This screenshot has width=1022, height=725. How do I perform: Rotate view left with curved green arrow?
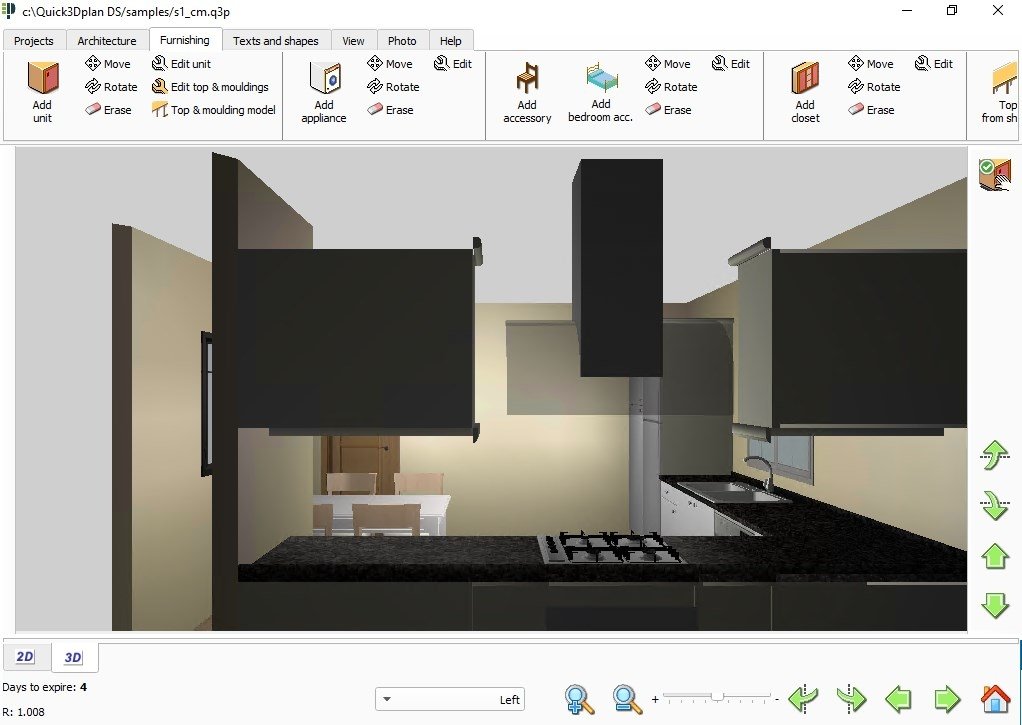pos(803,699)
